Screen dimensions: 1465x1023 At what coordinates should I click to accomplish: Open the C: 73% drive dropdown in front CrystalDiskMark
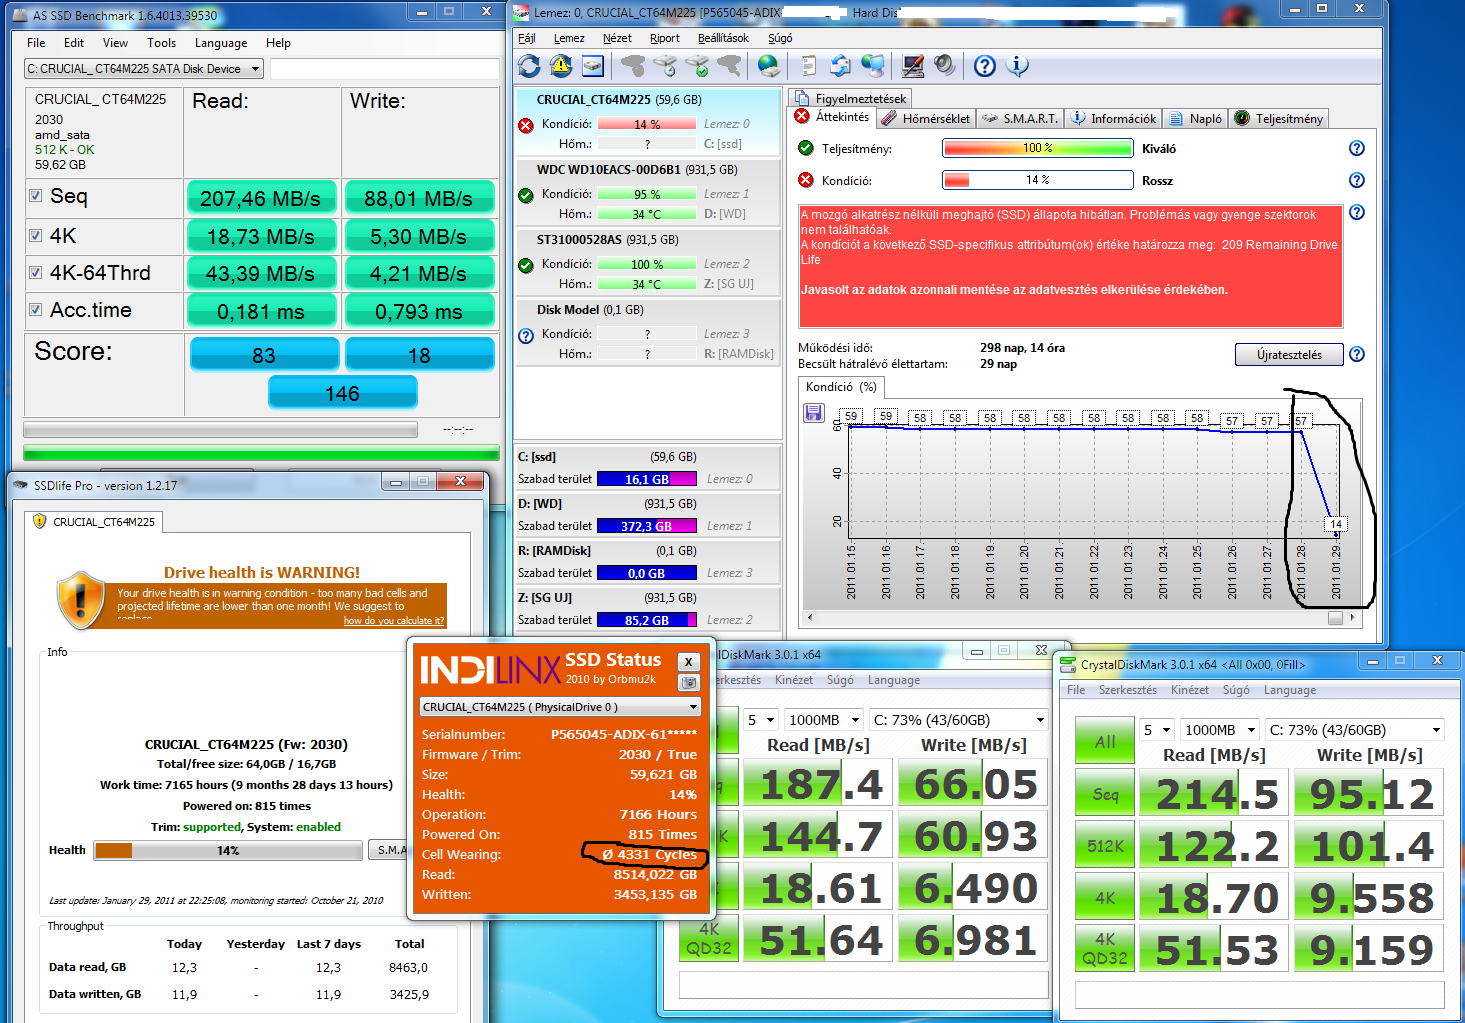(x=1354, y=730)
